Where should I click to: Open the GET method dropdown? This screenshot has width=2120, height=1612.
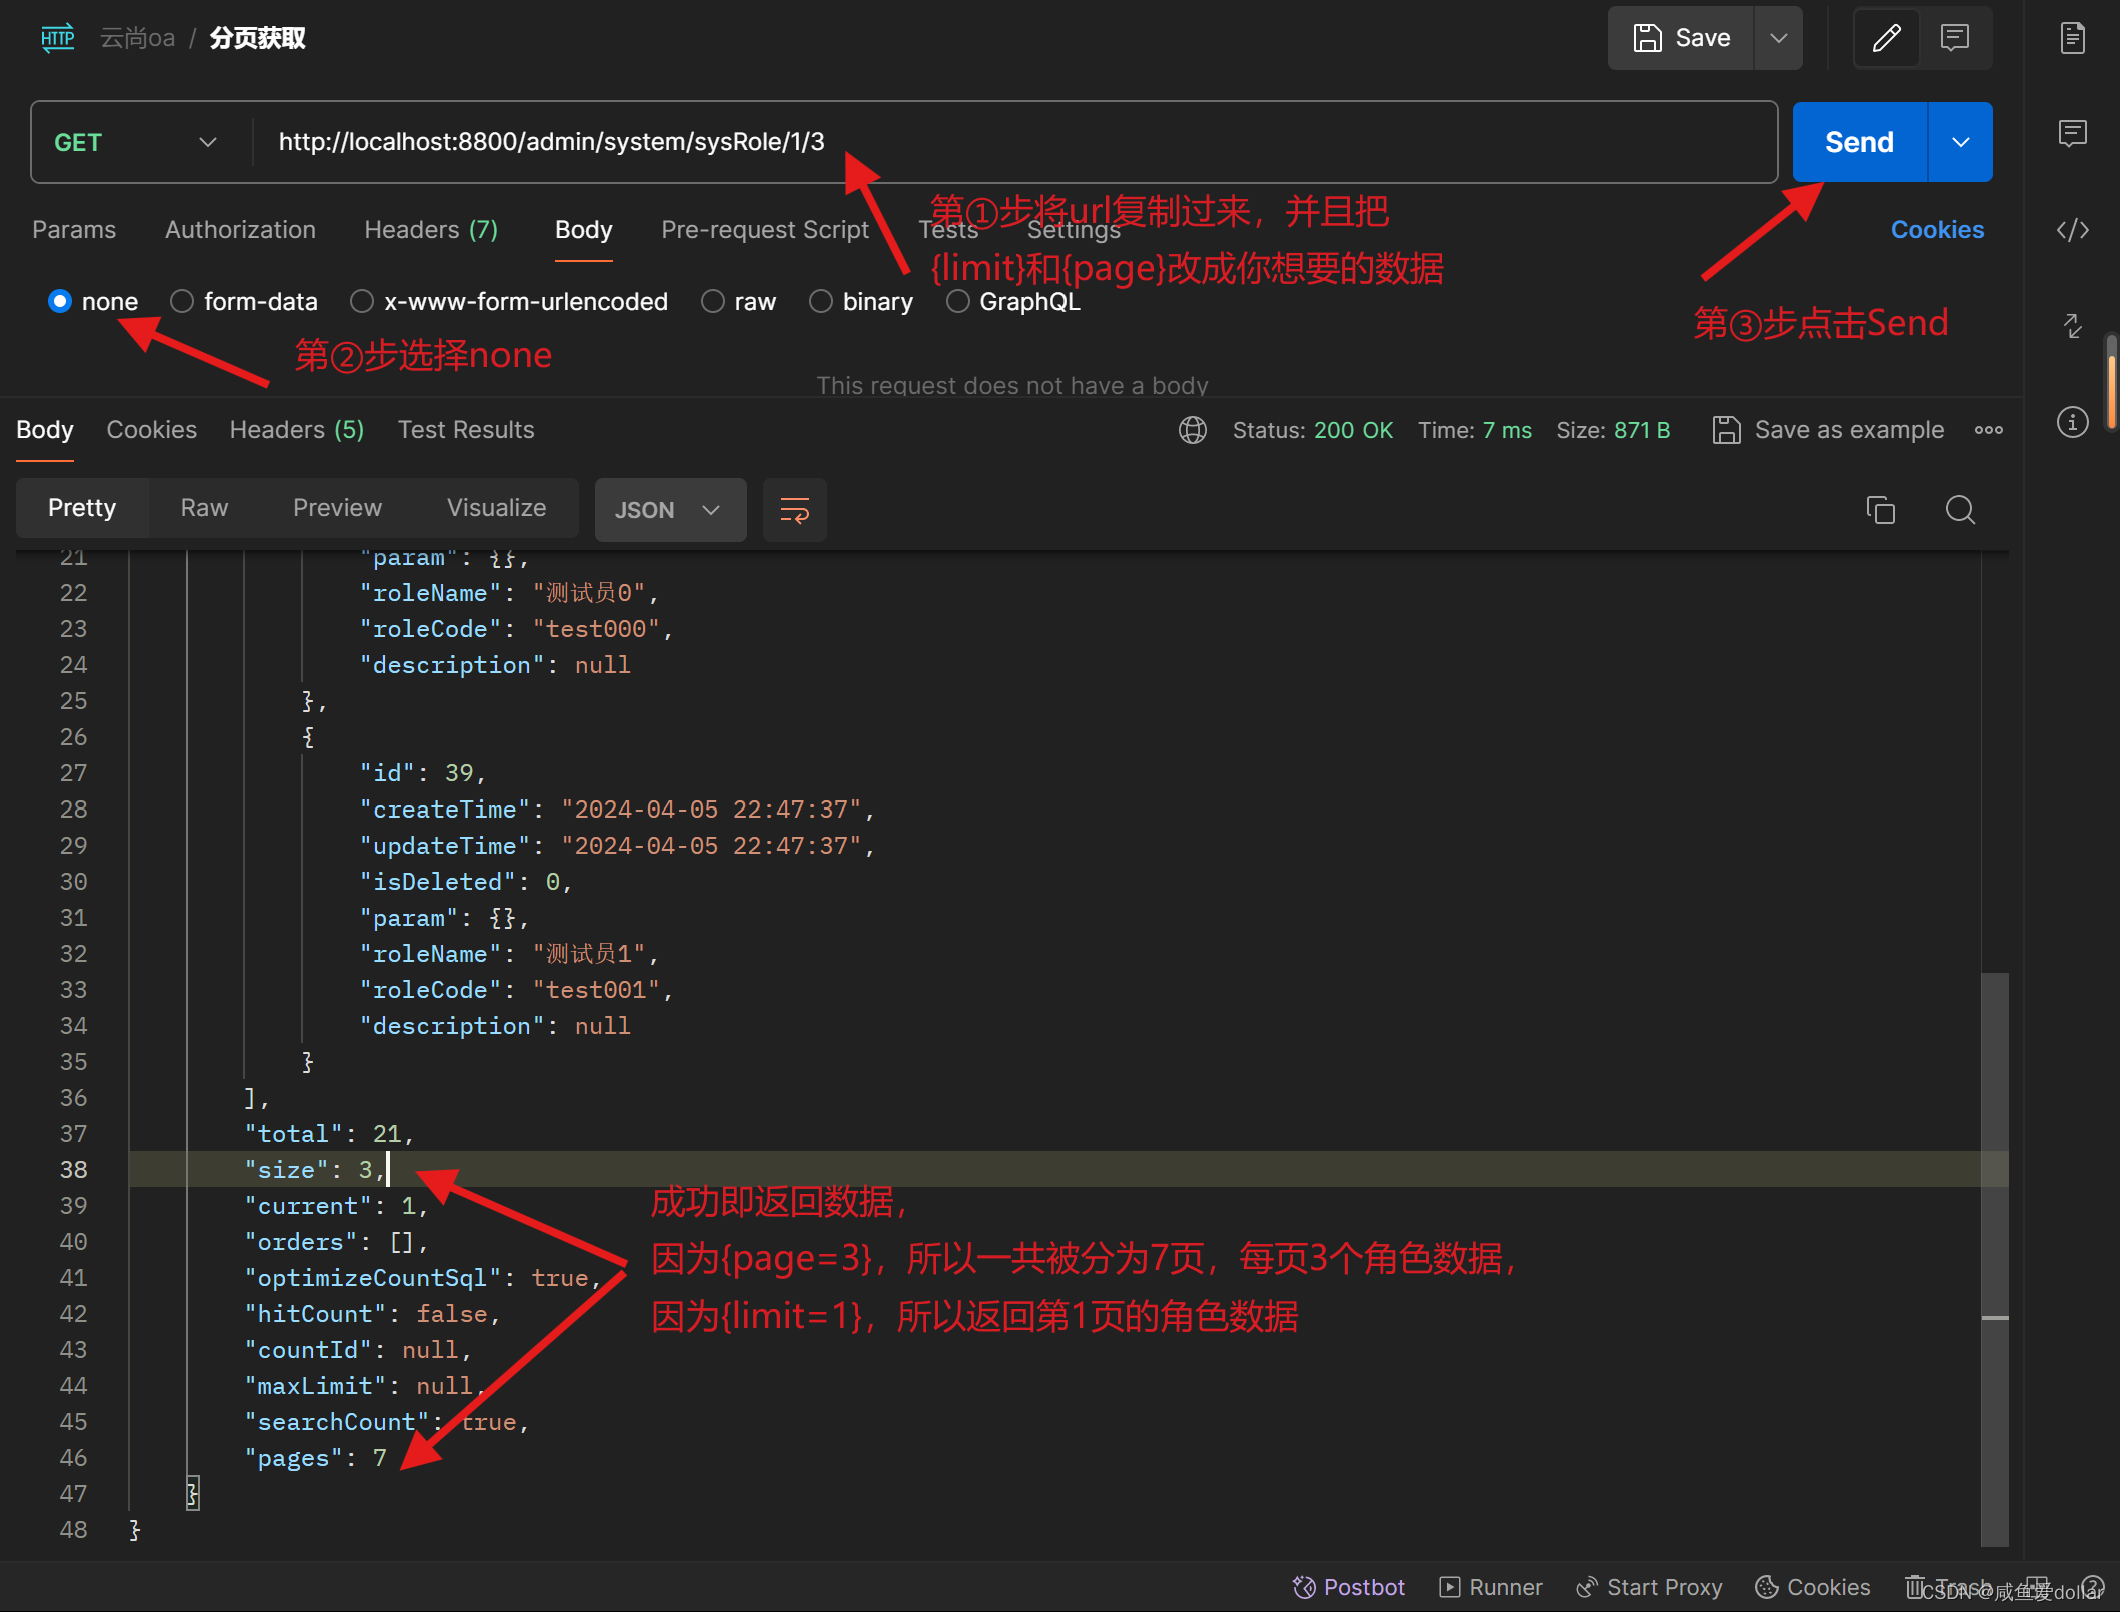pos(137,142)
